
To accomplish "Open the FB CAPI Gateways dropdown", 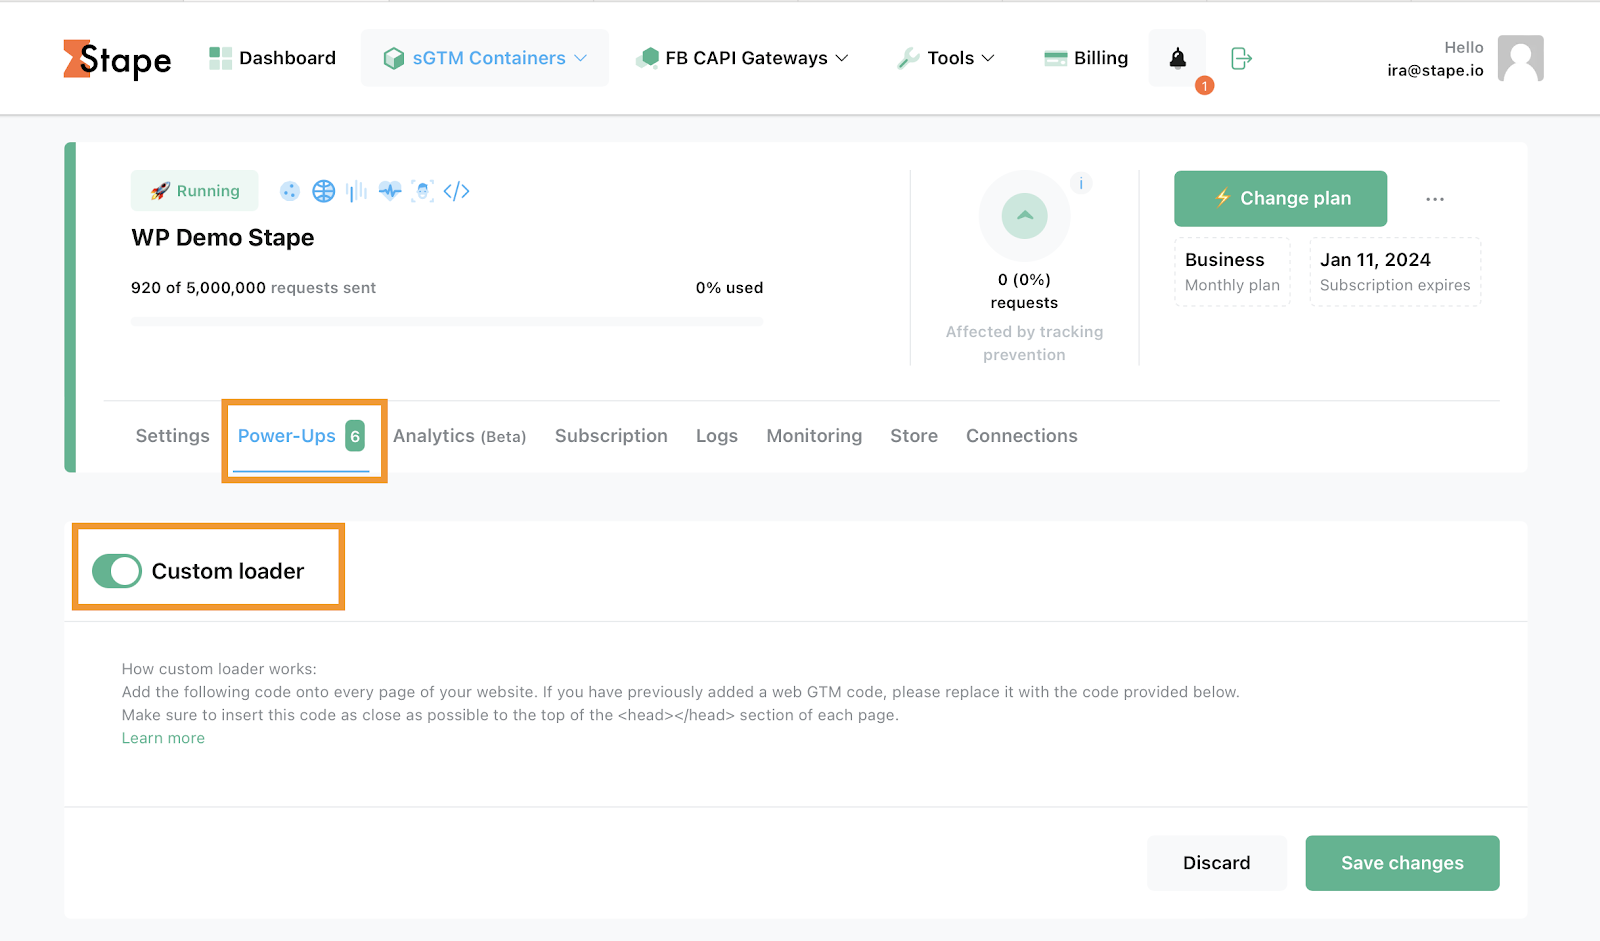I will (x=742, y=58).
